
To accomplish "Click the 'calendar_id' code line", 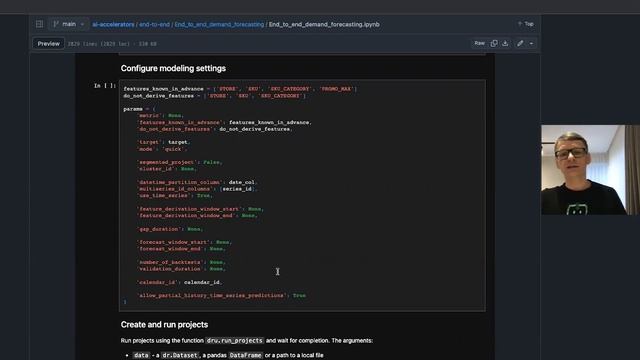I will click(180, 282).
